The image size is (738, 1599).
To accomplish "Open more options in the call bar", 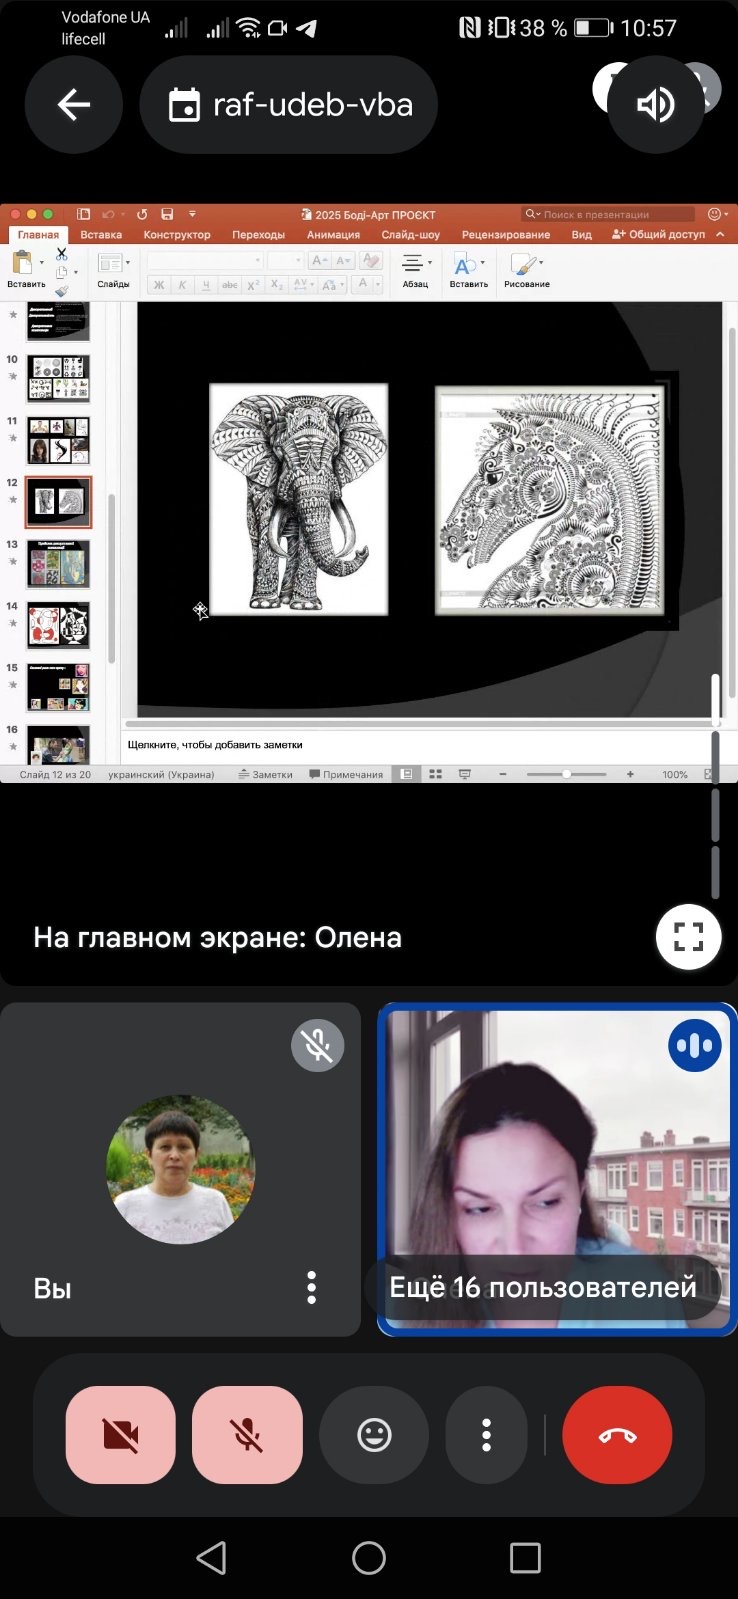I will coord(486,1435).
